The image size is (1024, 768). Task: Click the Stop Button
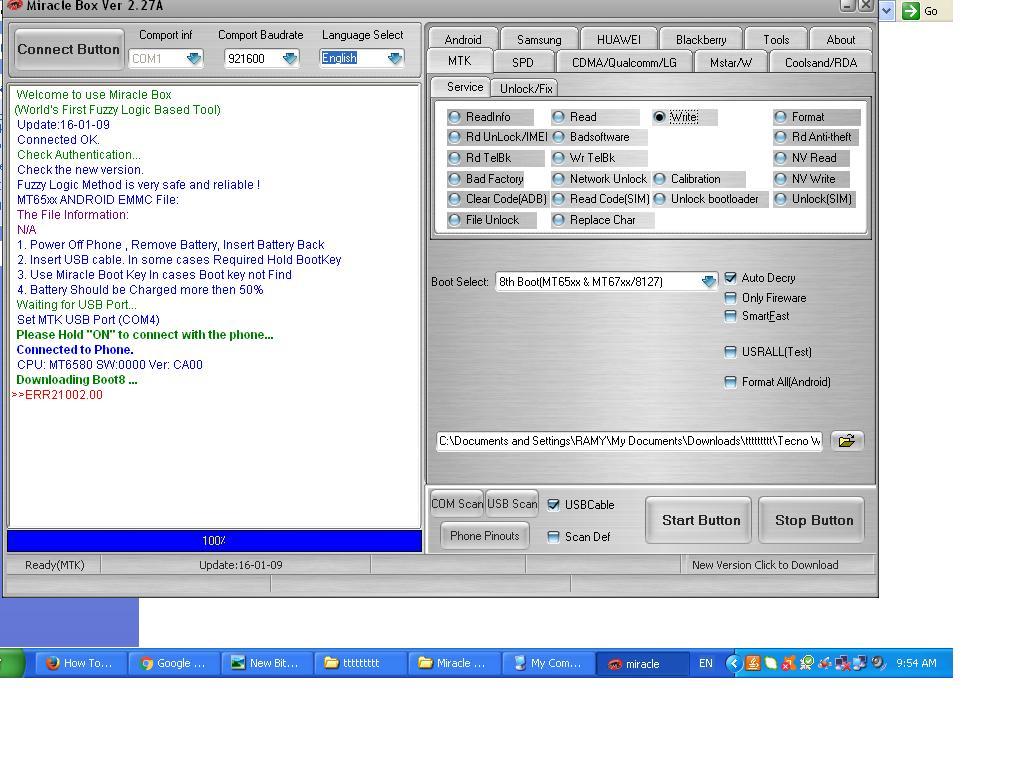(813, 520)
